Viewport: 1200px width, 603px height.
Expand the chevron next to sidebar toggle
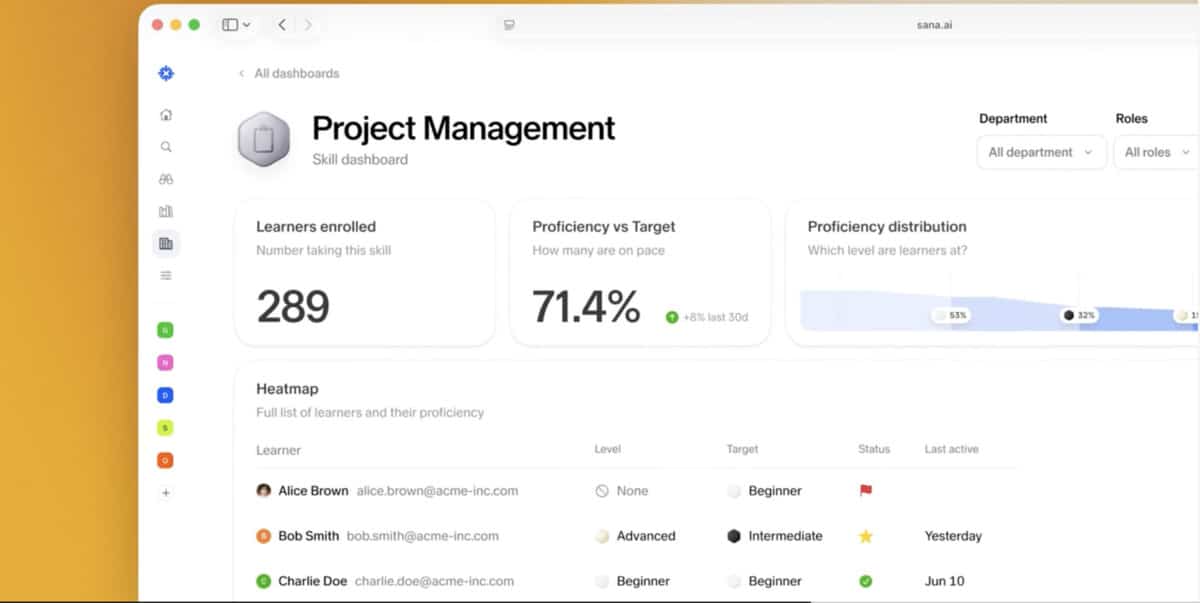tap(247, 25)
